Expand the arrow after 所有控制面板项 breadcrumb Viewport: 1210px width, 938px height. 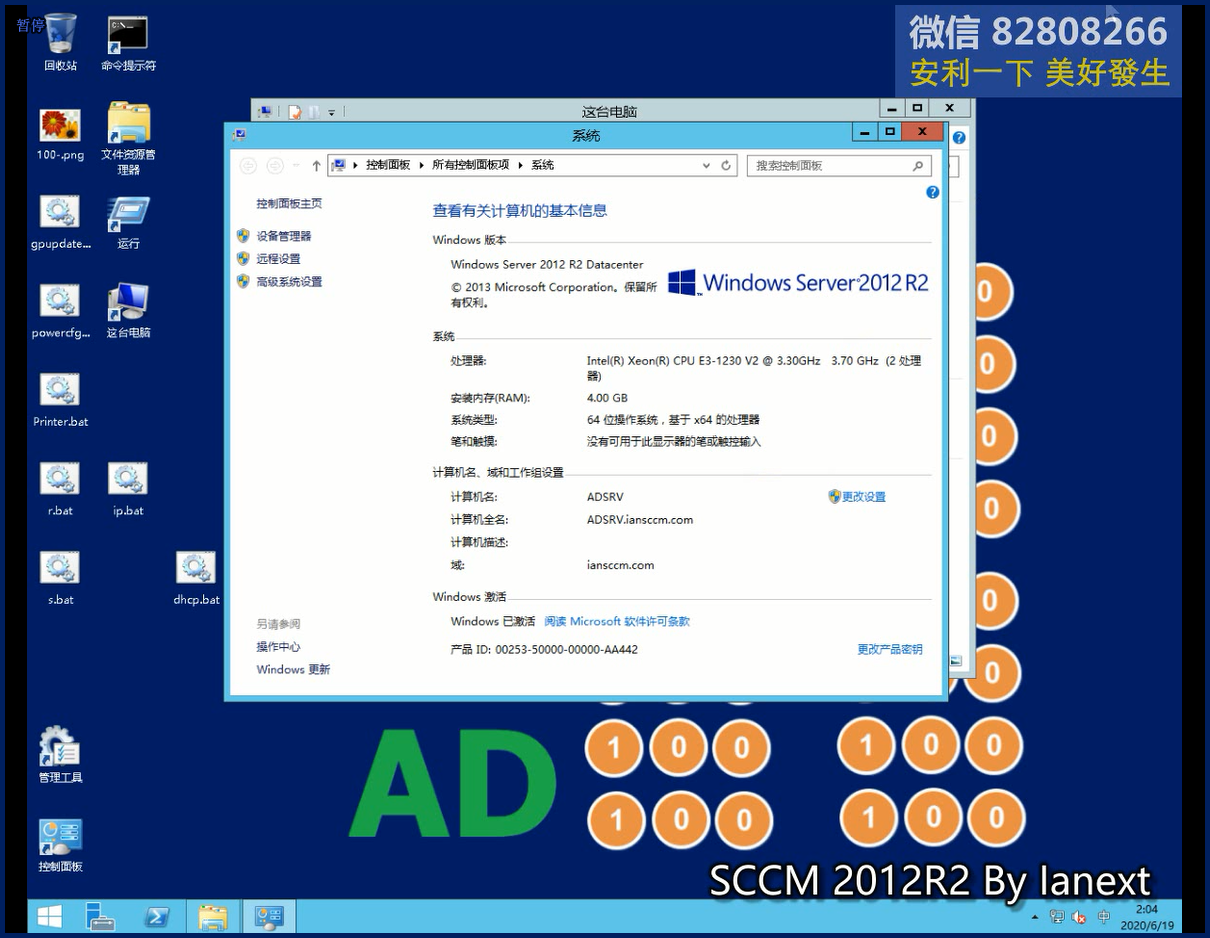point(520,166)
